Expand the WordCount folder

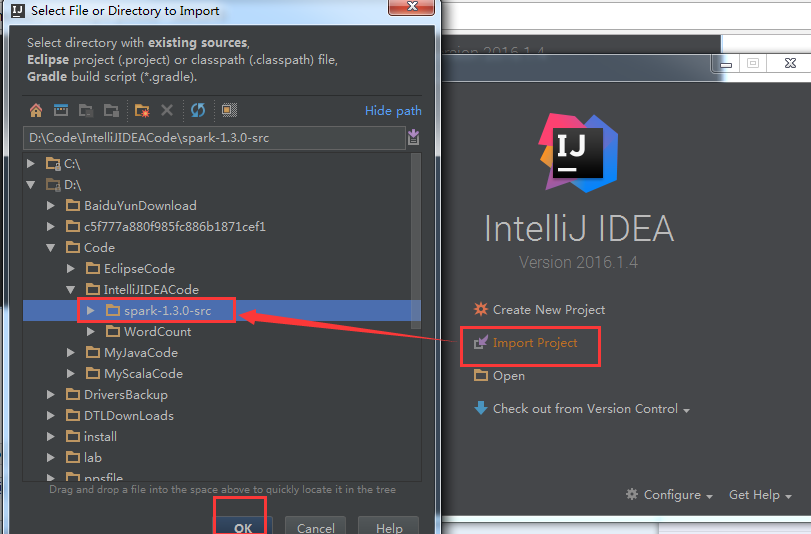coord(91,332)
